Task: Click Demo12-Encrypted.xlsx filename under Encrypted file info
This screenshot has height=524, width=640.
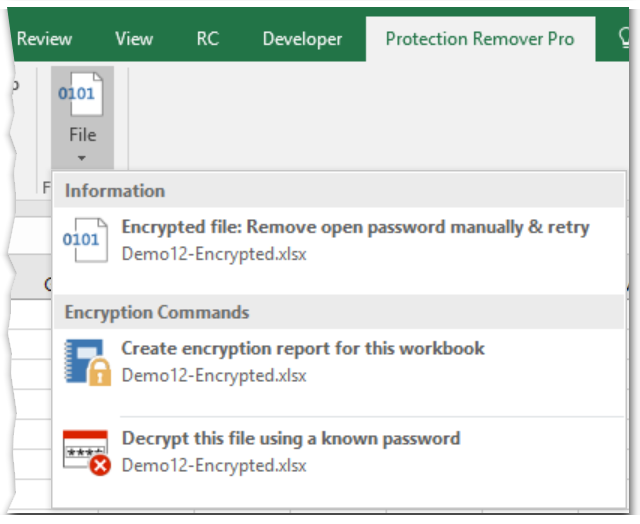Action: pos(214,254)
